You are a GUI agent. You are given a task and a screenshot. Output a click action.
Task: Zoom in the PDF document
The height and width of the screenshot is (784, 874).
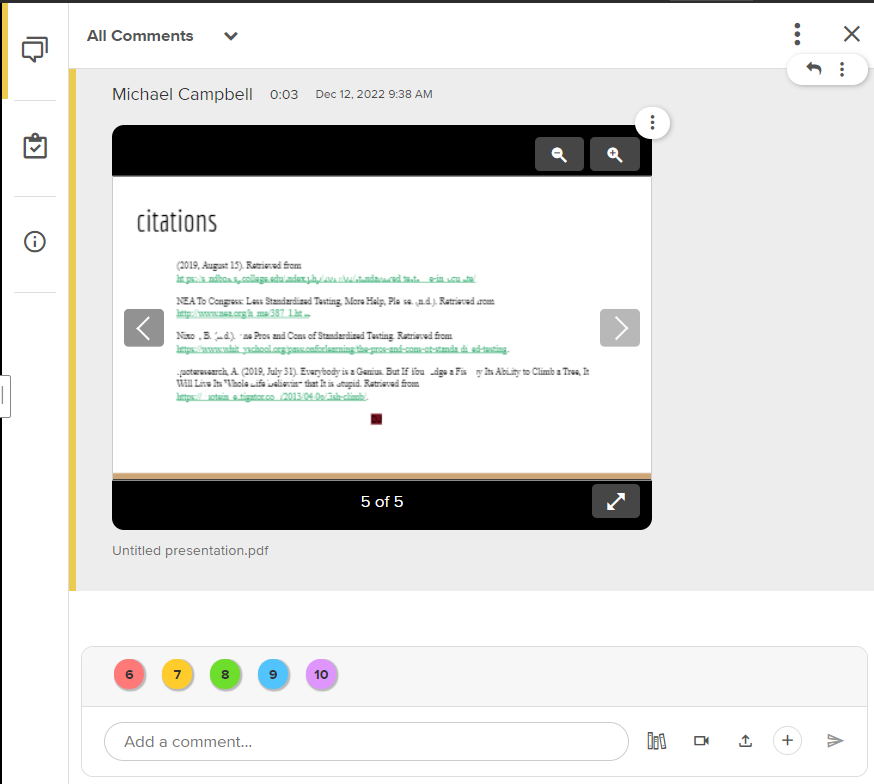614,154
